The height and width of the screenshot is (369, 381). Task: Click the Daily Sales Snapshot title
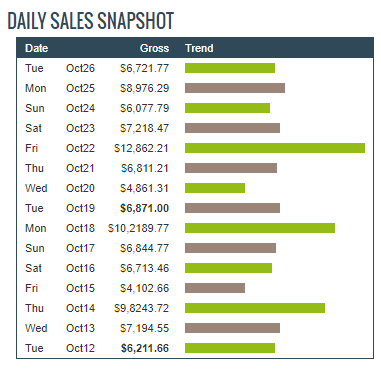tap(91, 21)
